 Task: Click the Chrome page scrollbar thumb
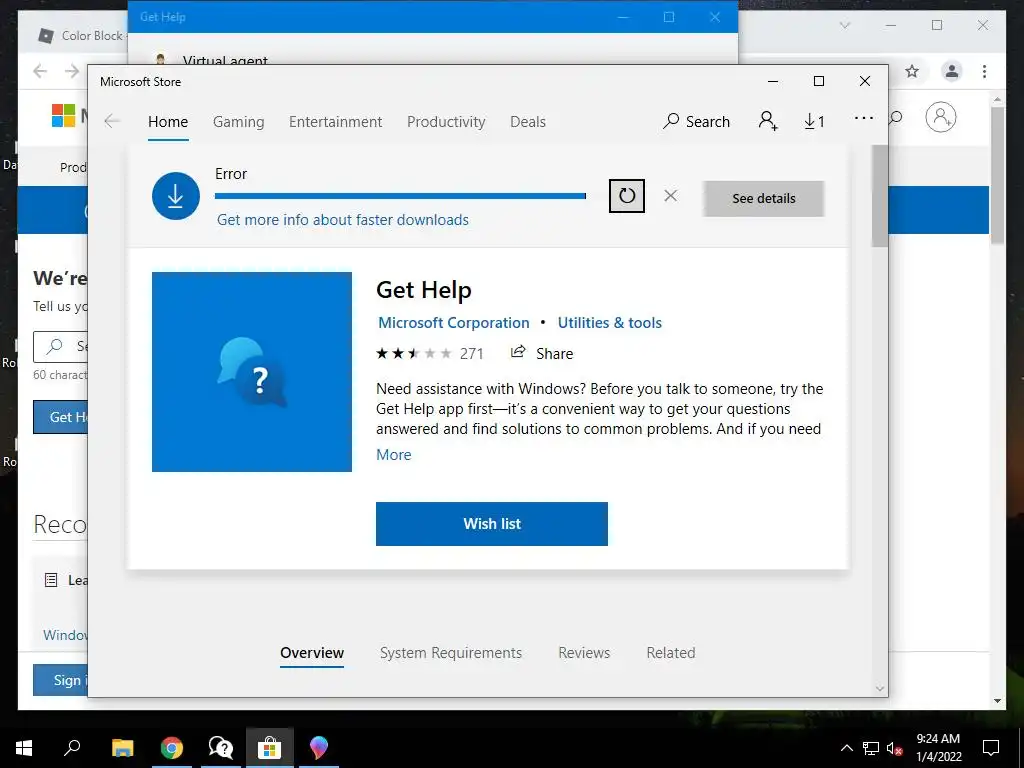[x=997, y=175]
